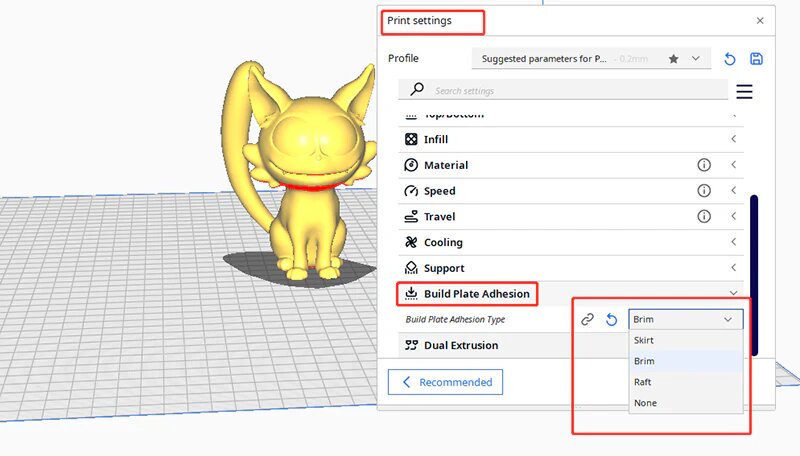Image resolution: width=800 pixels, height=456 pixels.
Task: Close the Print settings panel
Action: [x=760, y=20]
